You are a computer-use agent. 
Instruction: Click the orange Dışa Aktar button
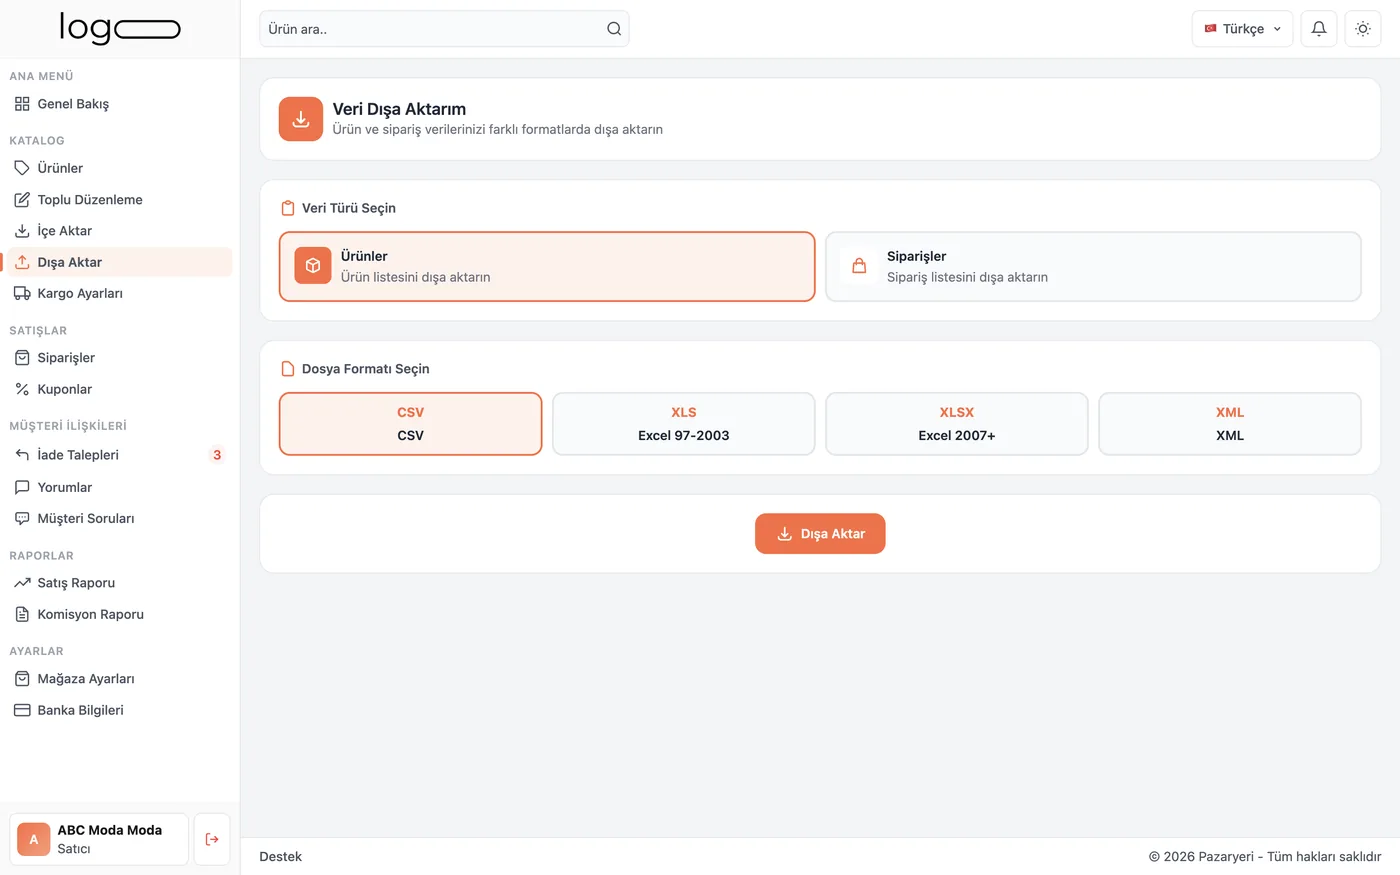[x=820, y=534]
